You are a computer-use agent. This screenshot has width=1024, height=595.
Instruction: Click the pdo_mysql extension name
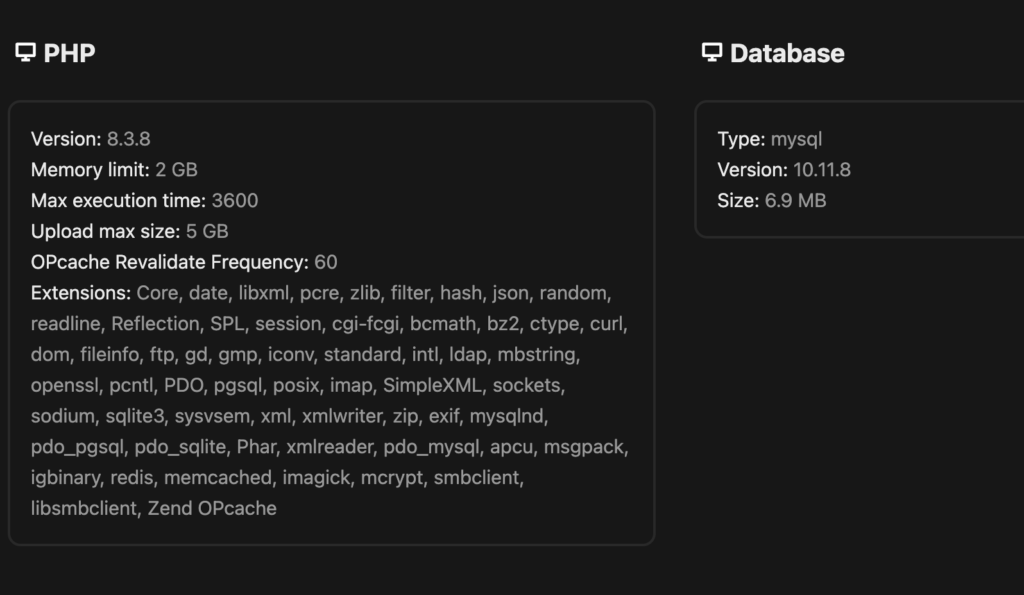coord(431,447)
